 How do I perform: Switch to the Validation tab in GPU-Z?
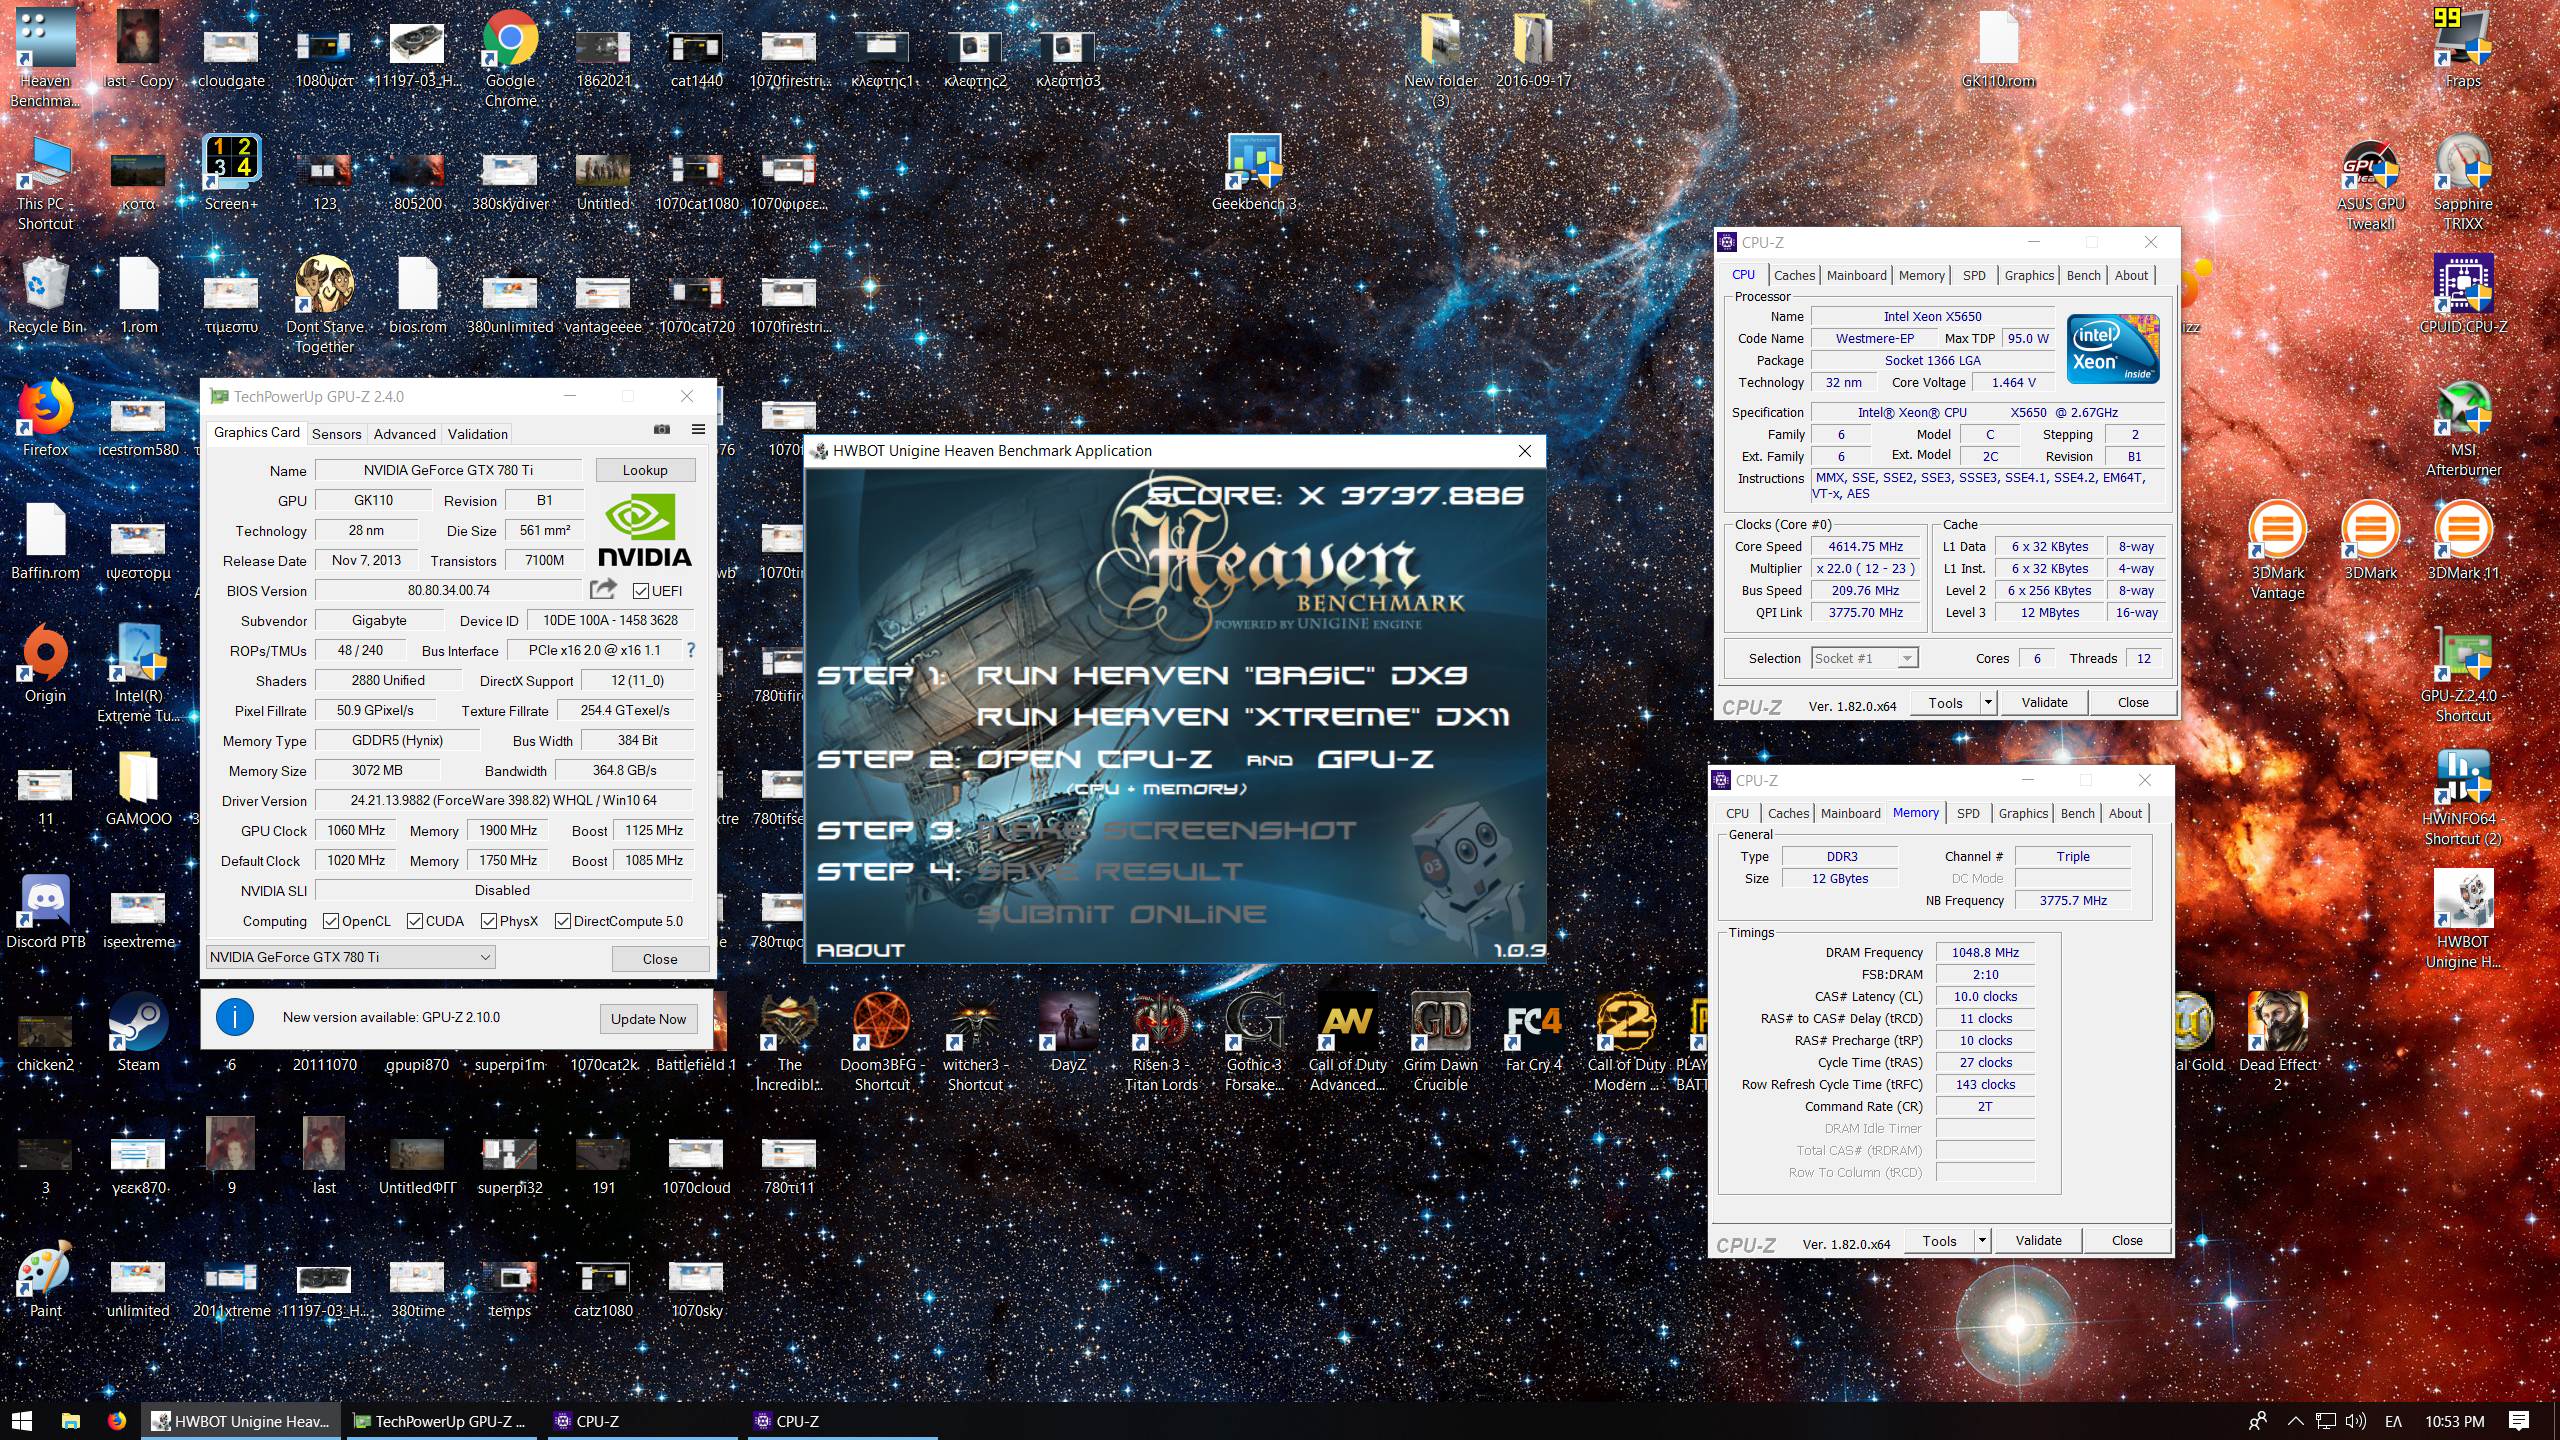point(477,434)
